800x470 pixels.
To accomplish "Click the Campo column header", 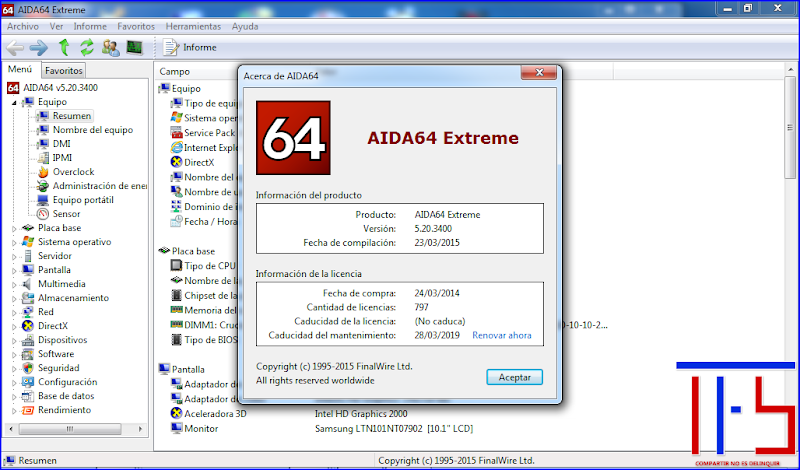I will 174,72.
